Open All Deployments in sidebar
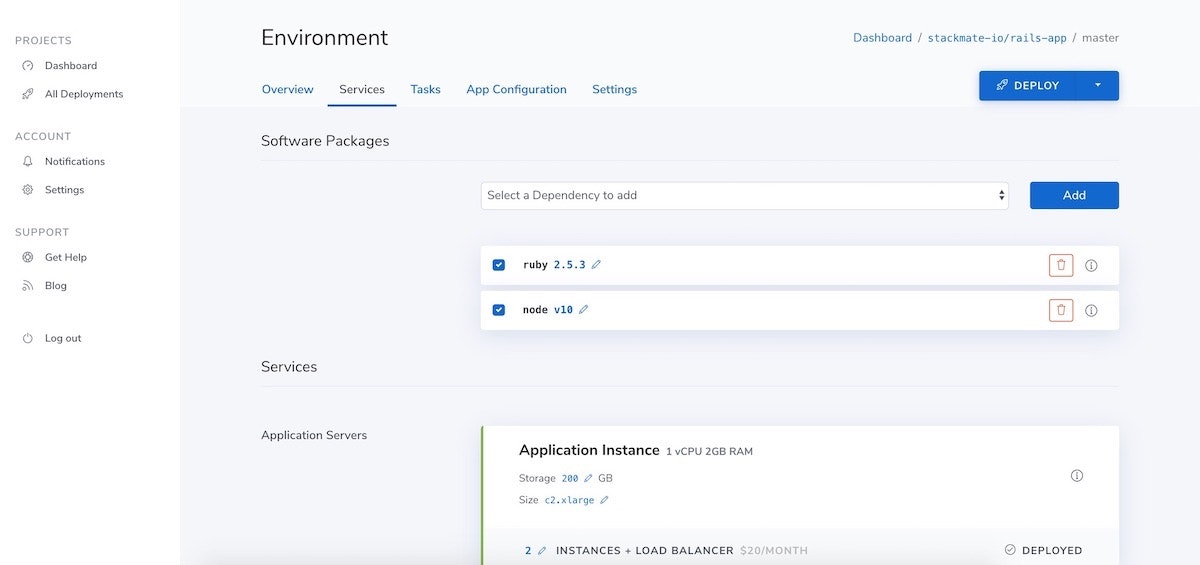The height and width of the screenshot is (565, 1200). coord(84,94)
